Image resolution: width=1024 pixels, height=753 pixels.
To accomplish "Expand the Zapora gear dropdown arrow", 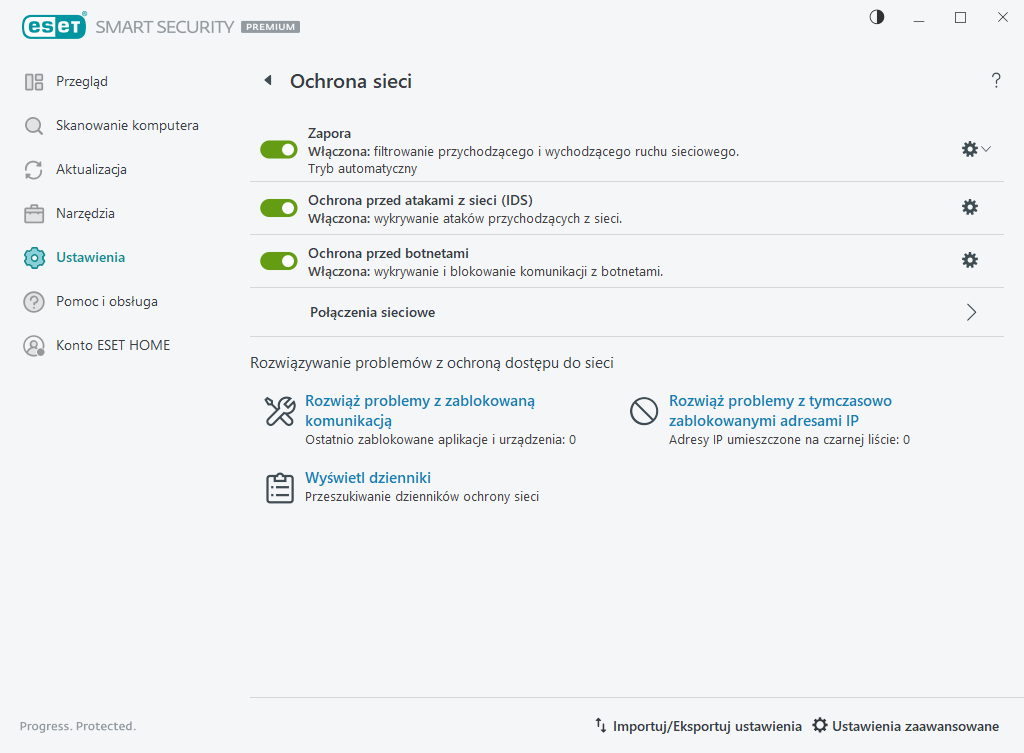I will 986,149.
